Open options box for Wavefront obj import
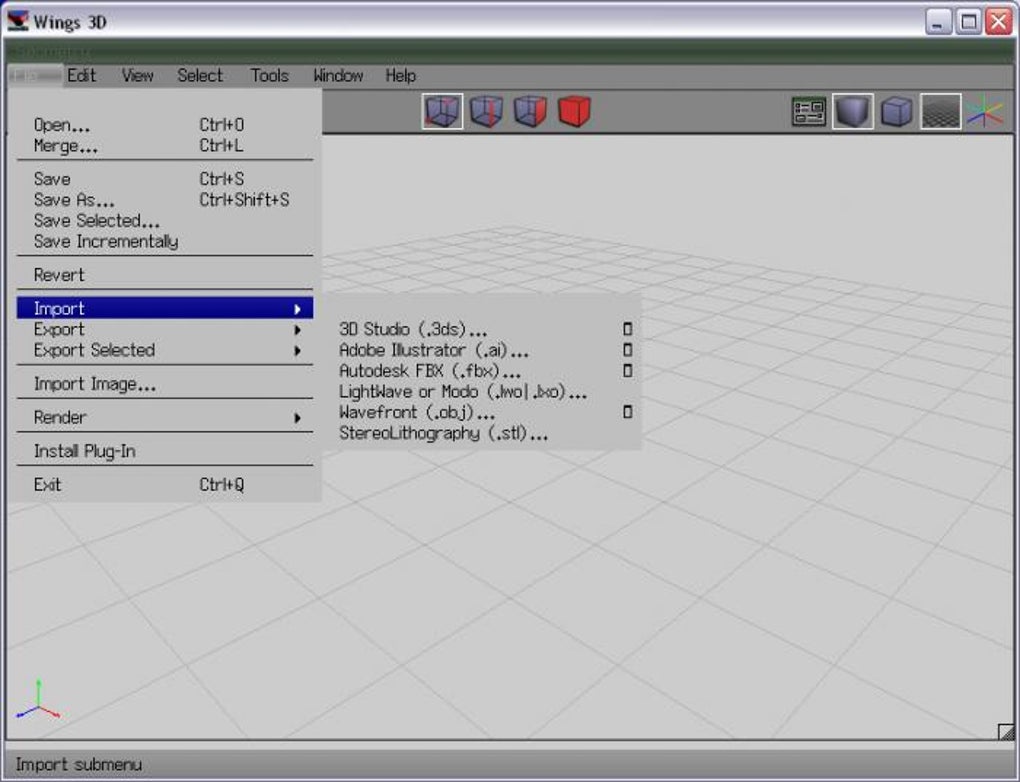Image resolution: width=1020 pixels, height=782 pixels. 628,412
